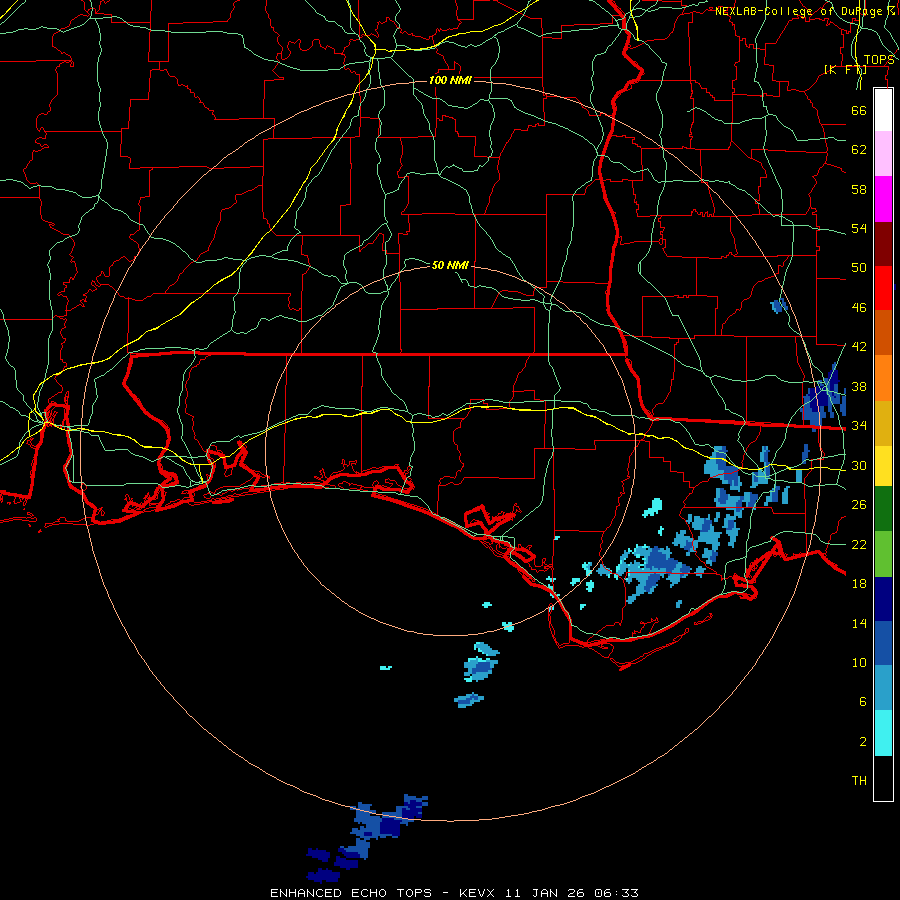Click the "66" legend value

pyautogui.click(x=859, y=110)
